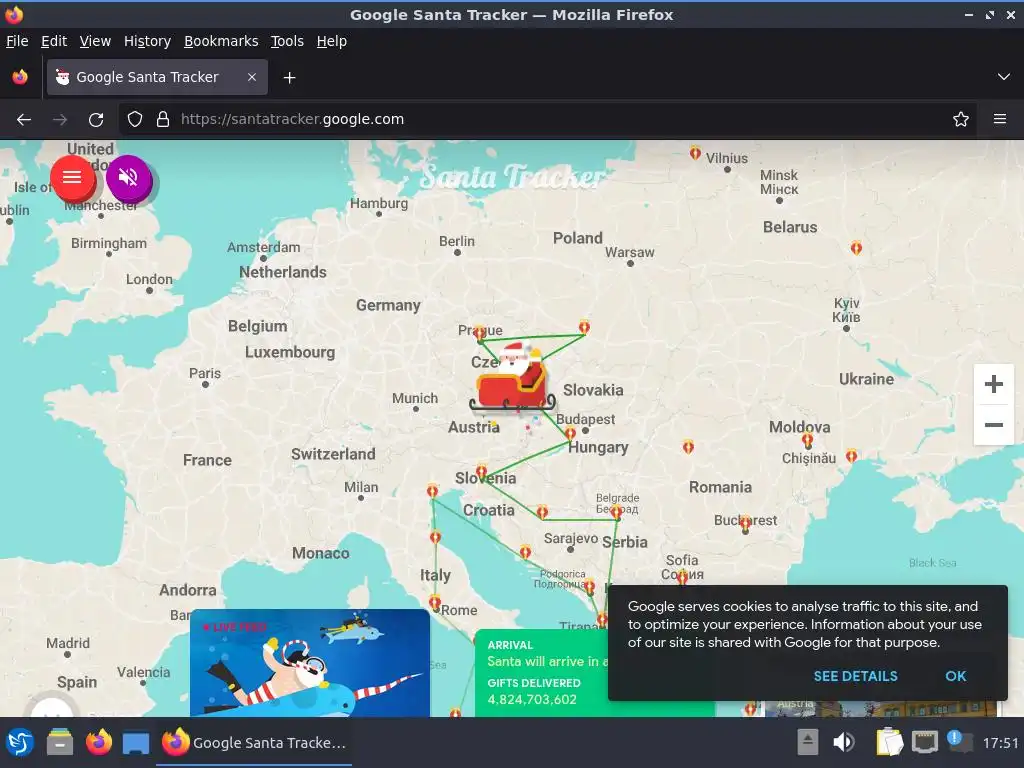Select the gift pin at Belgrade
The height and width of the screenshot is (768, 1024).
pyautogui.click(x=616, y=513)
